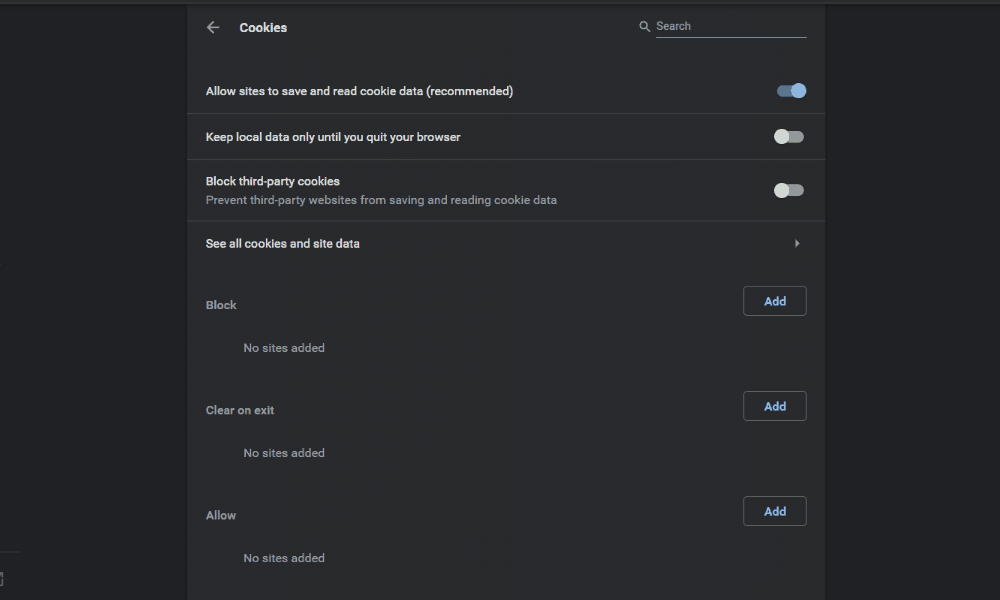
Task: Focus the Search settings field
Action: click(731, 26)
